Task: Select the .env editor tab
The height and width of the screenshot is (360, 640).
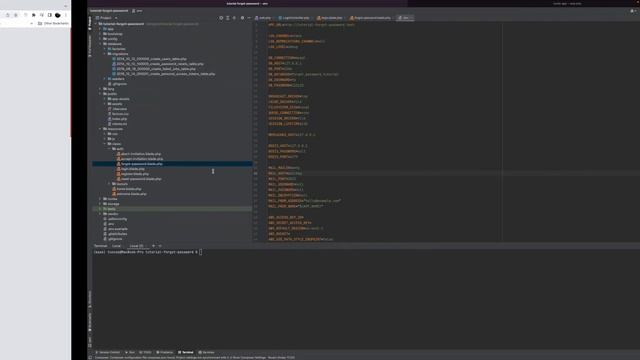Action: pos(405,18)
